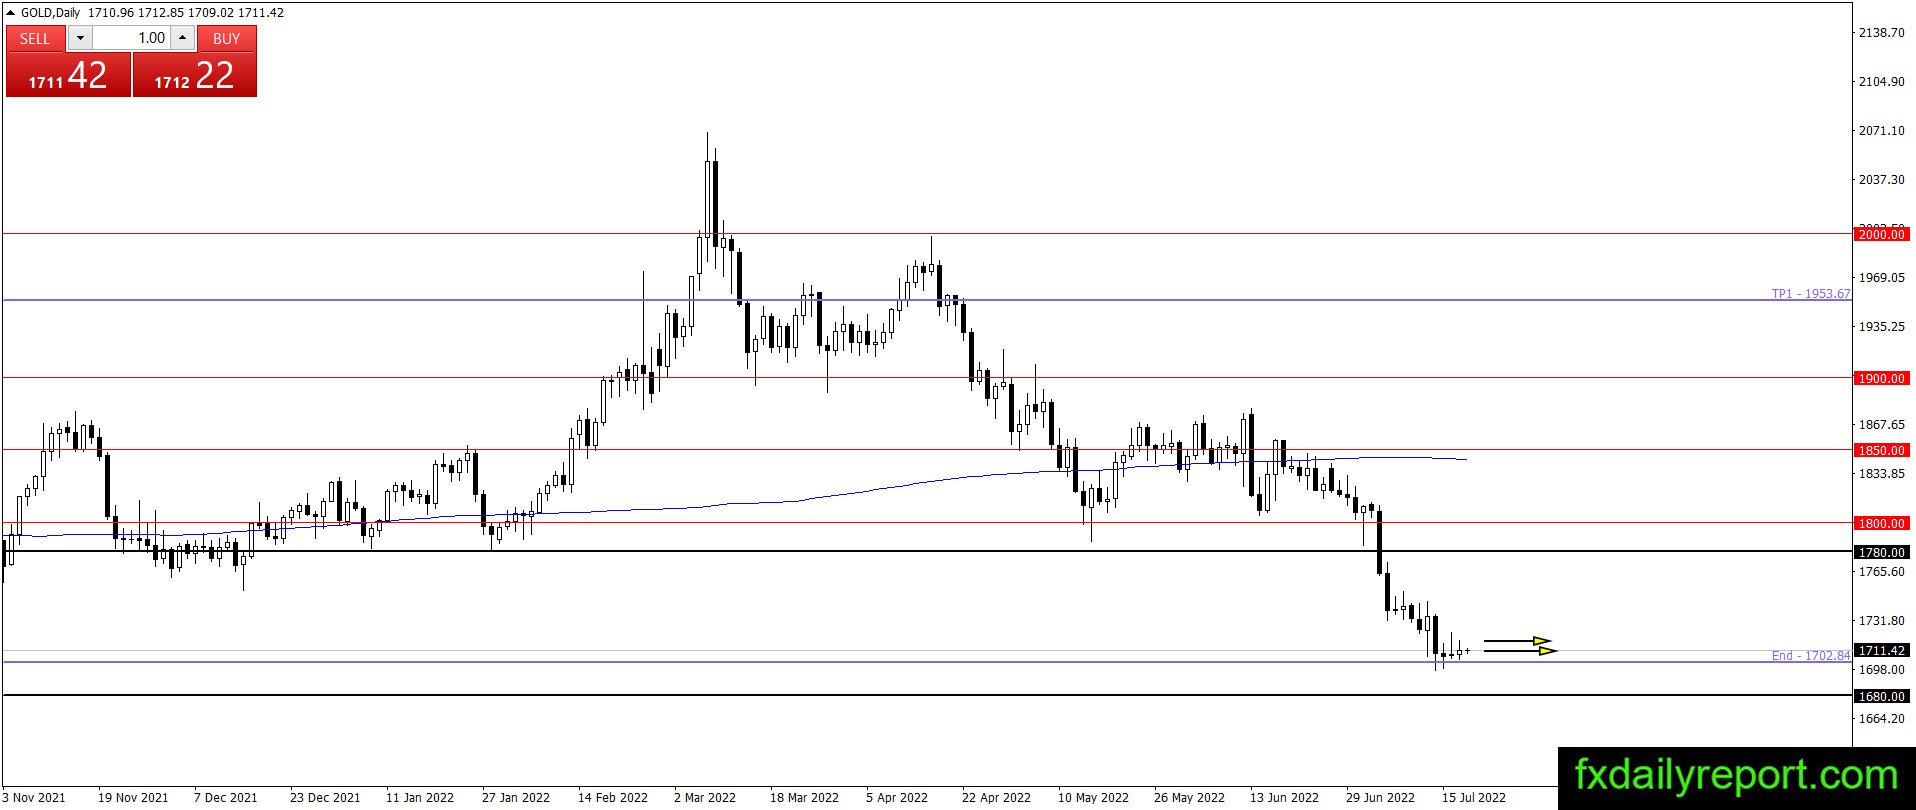Click the End - 1702.84 line label
The image size is (1916, 810).
coord(1811,656)
